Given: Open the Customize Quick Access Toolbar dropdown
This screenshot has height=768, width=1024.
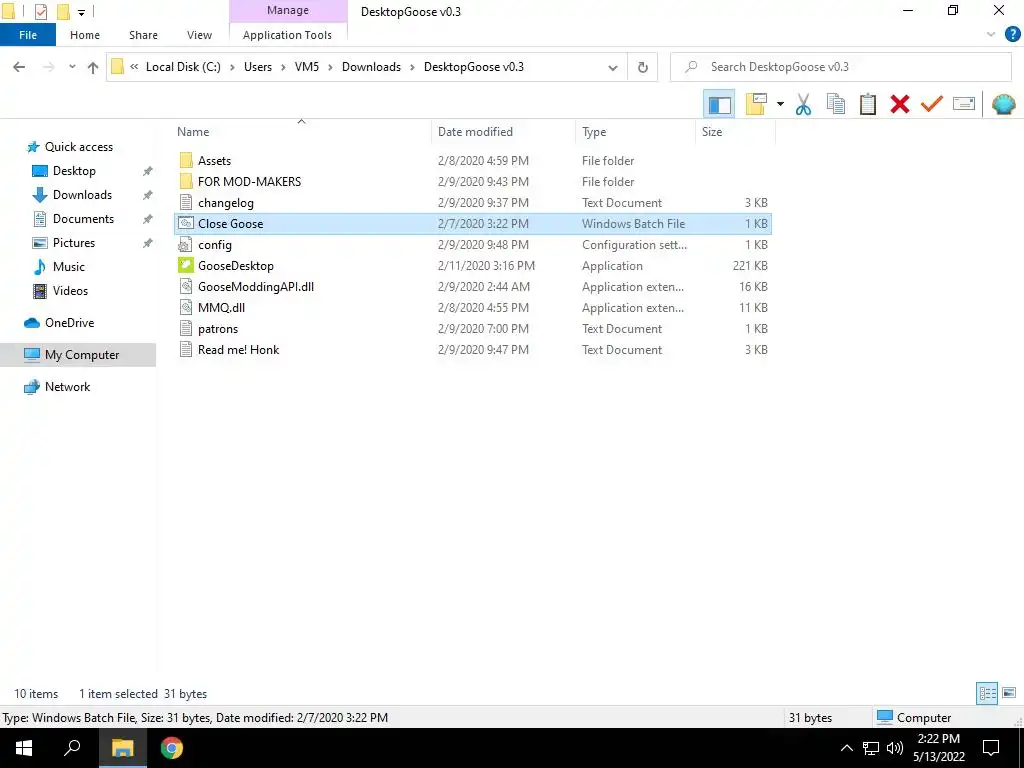Looking at the screenshot, I should tap(82, 12).
